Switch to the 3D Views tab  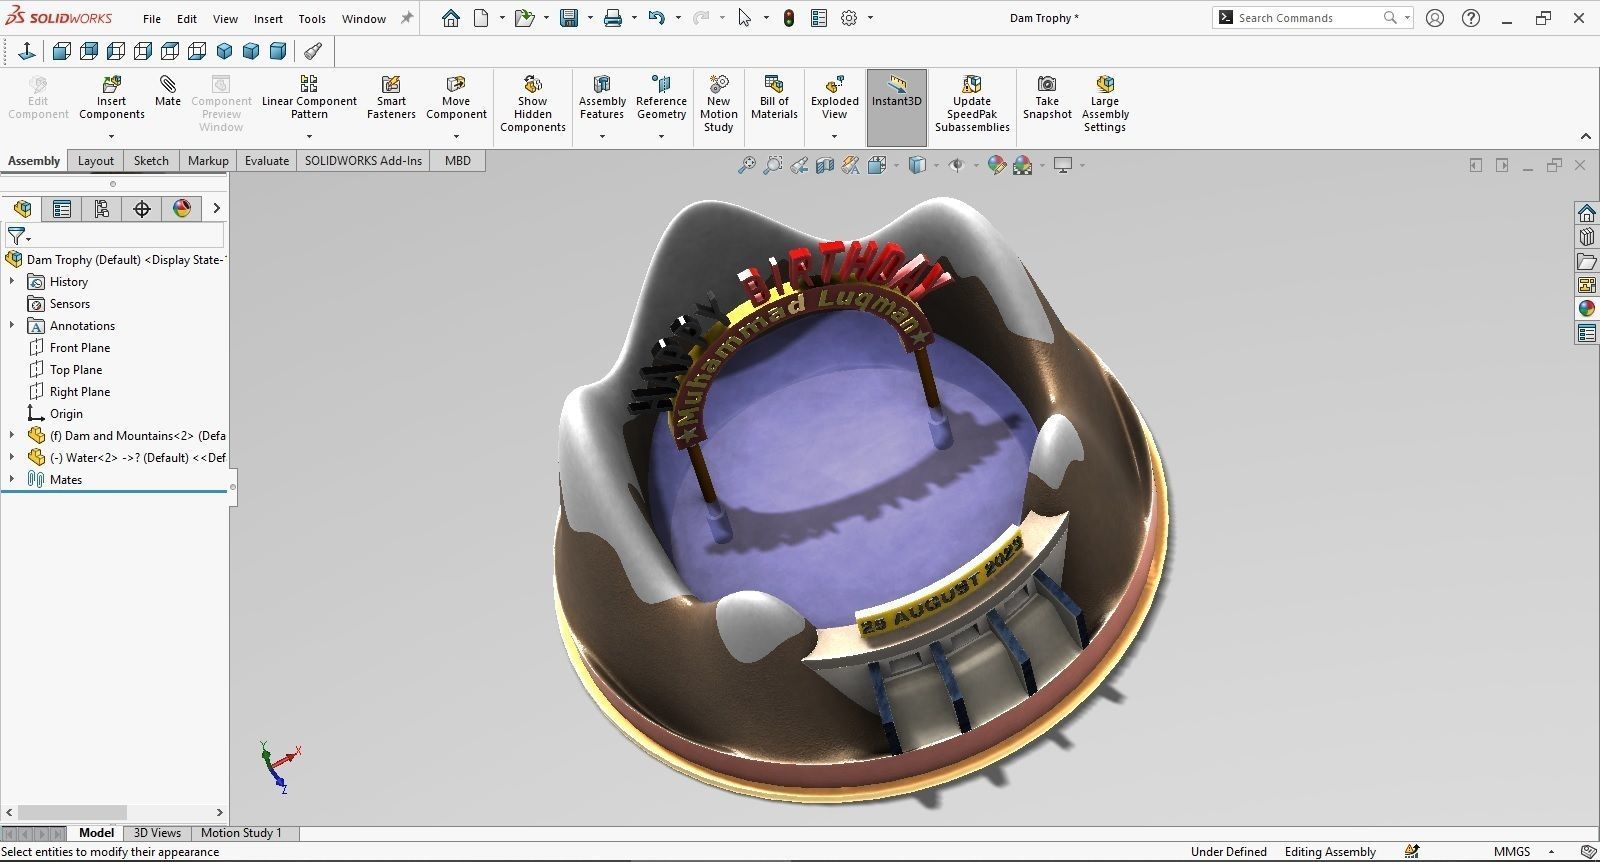point(157,833)
